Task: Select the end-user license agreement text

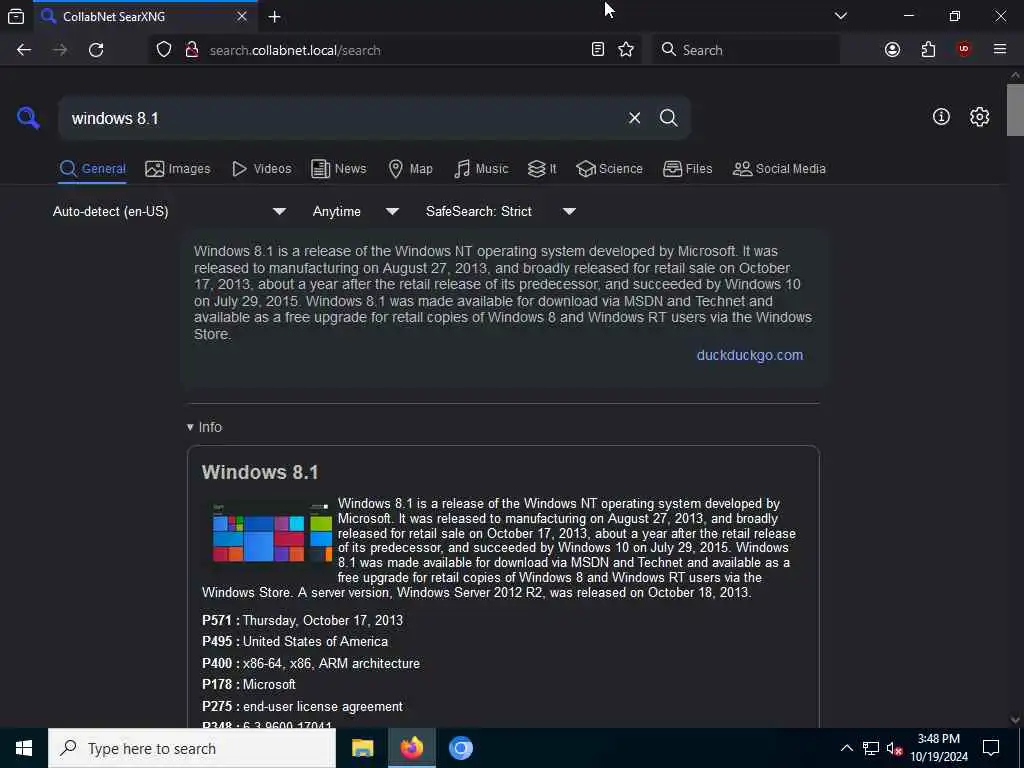Action: pos(323,707)
